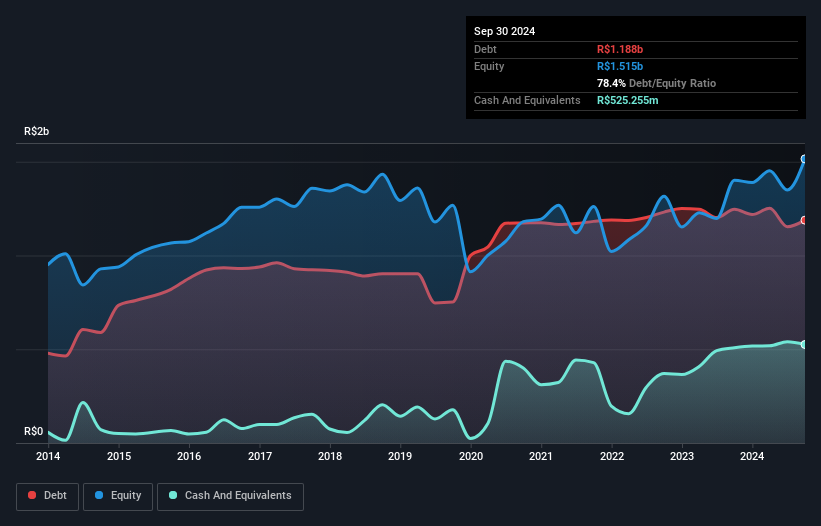Toggle the Equity legend button
The width and height of the screenshot is (821, 526).
118,496
